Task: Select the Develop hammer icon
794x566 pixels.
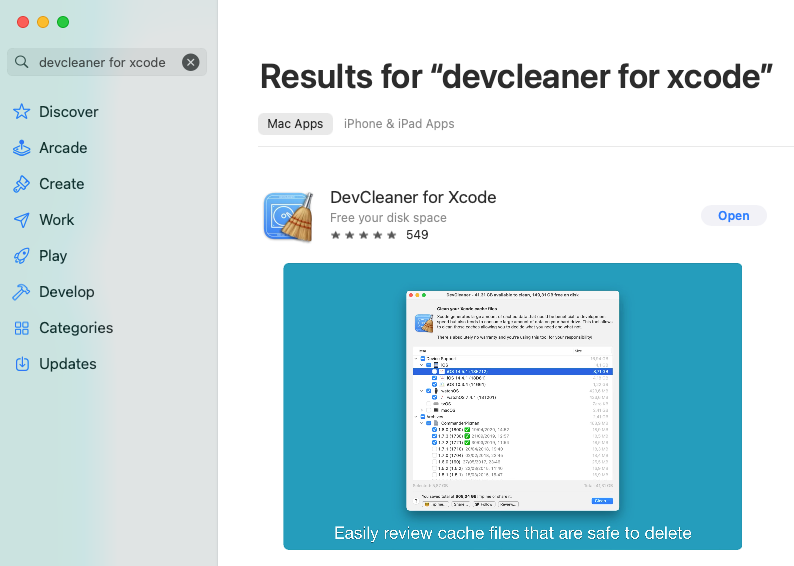Action: point(21,292)
